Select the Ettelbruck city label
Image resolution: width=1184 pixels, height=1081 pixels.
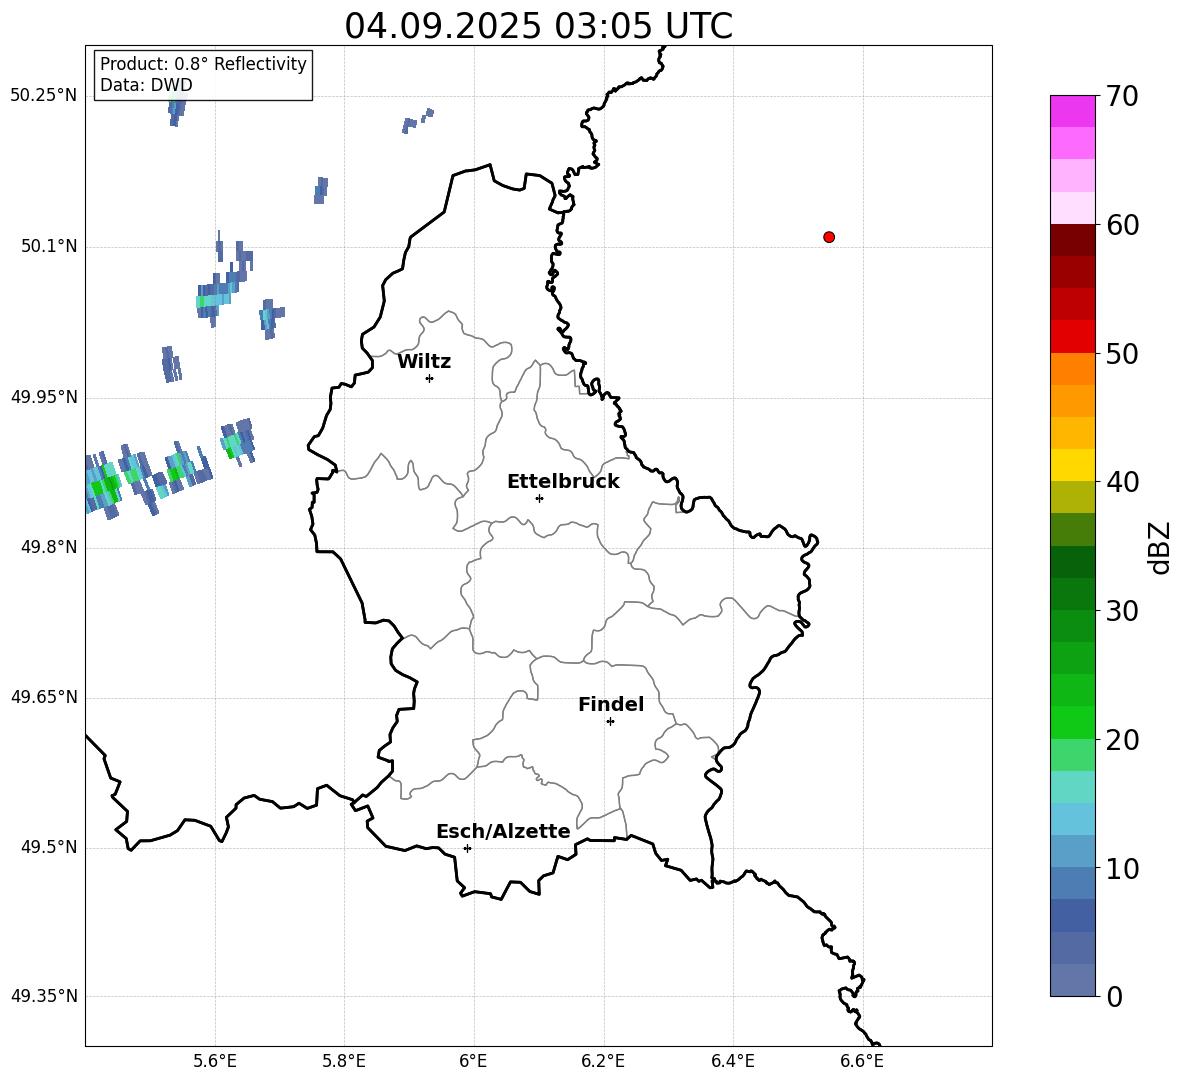563,482
